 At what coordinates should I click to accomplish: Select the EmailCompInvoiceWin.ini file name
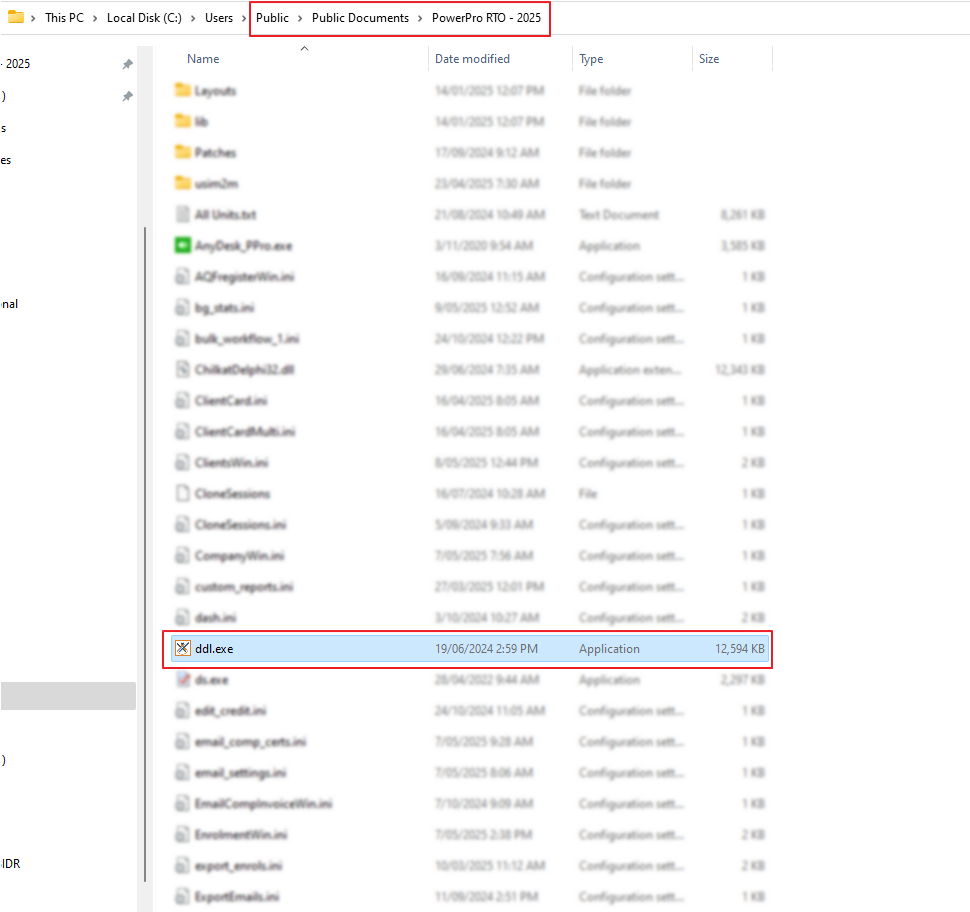click(264, 803)
